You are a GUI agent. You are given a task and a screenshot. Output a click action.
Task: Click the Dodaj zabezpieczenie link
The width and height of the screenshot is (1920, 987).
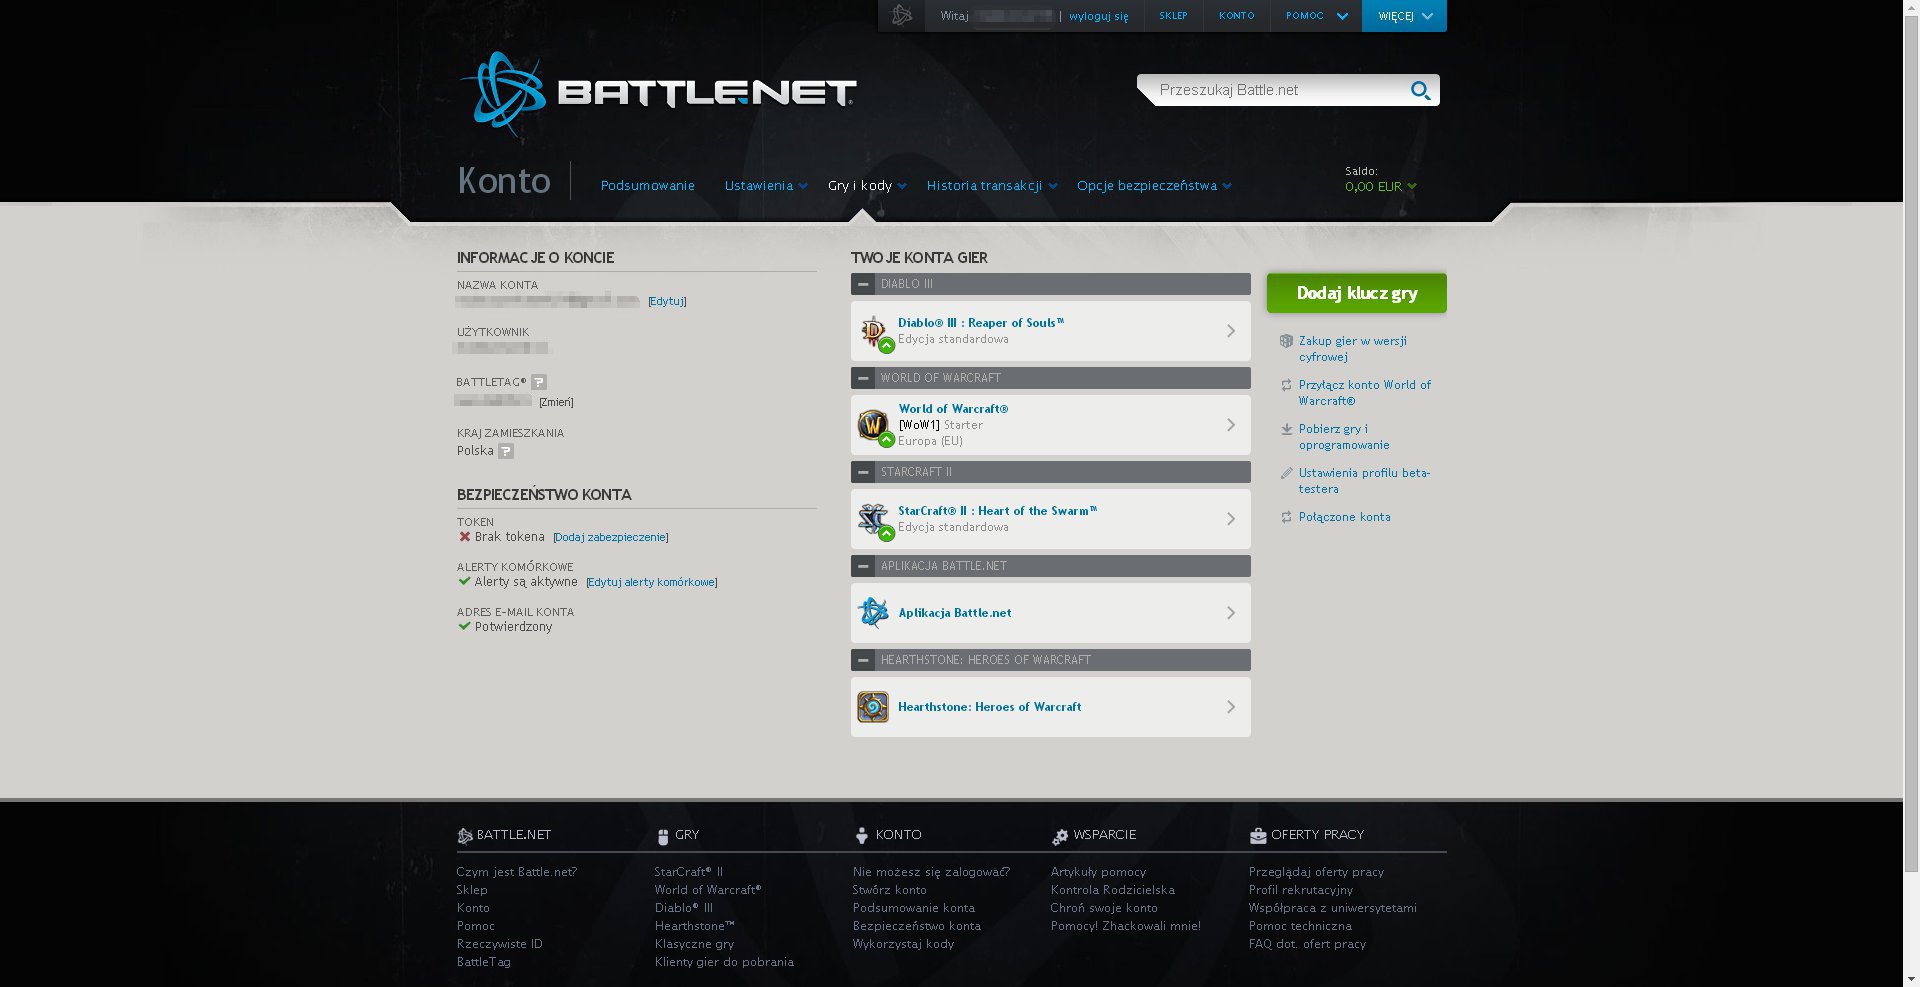(611, 538)
